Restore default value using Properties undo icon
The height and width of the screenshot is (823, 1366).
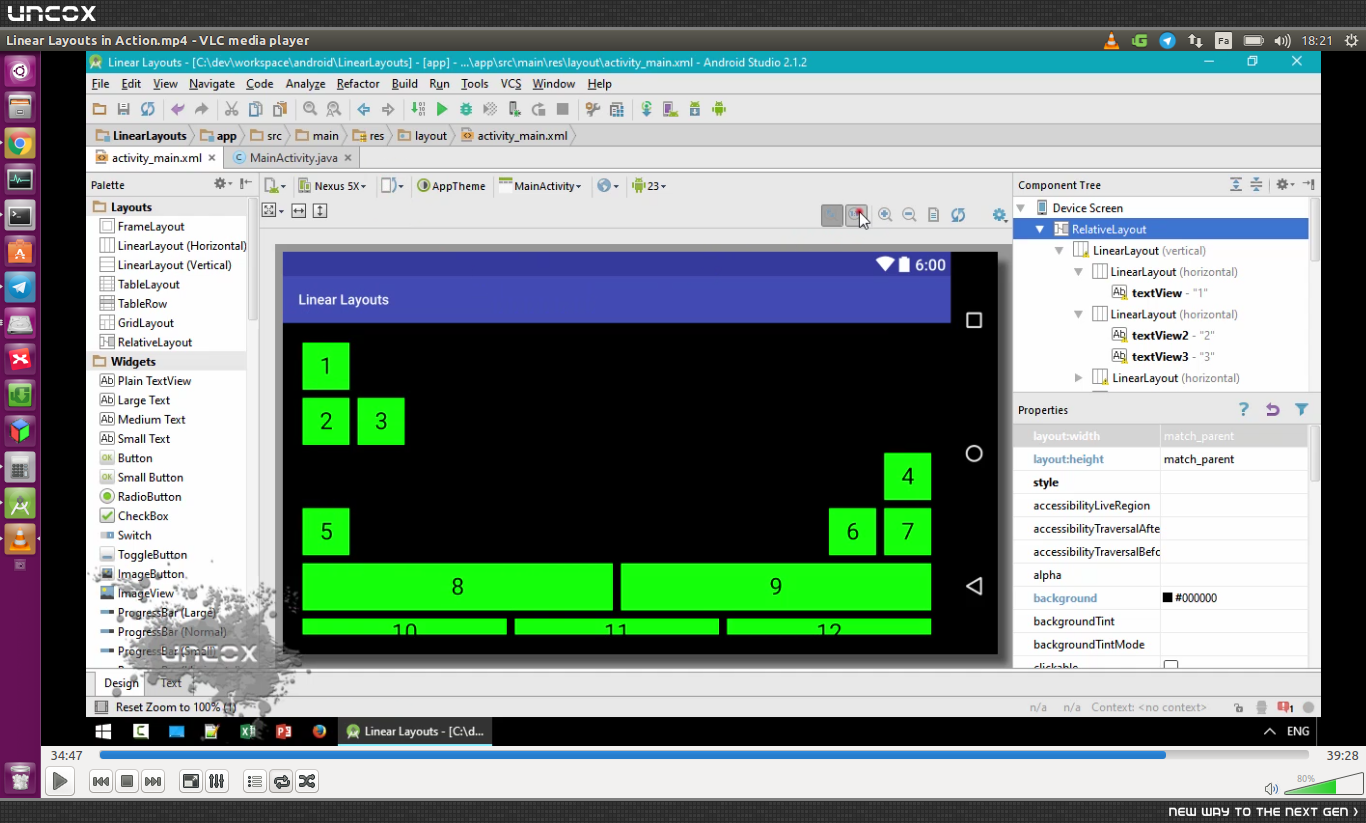(1272, 409)
